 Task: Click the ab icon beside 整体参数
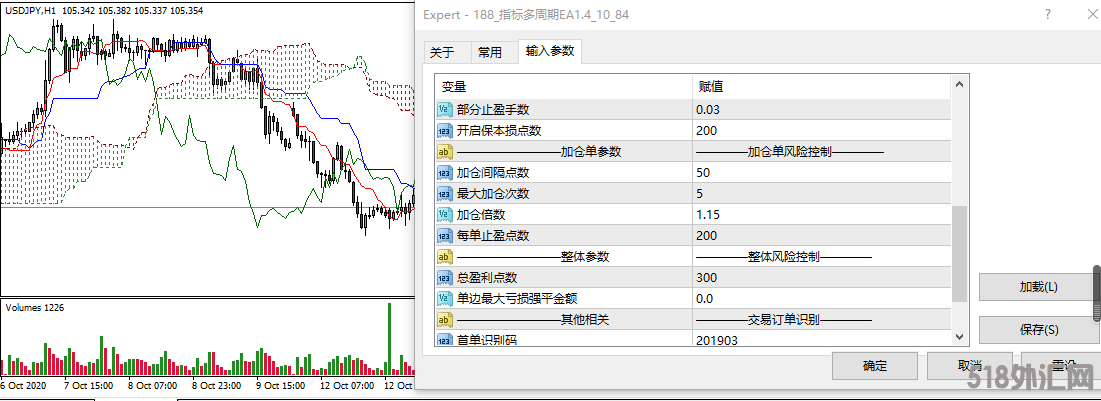pos(445,257)
